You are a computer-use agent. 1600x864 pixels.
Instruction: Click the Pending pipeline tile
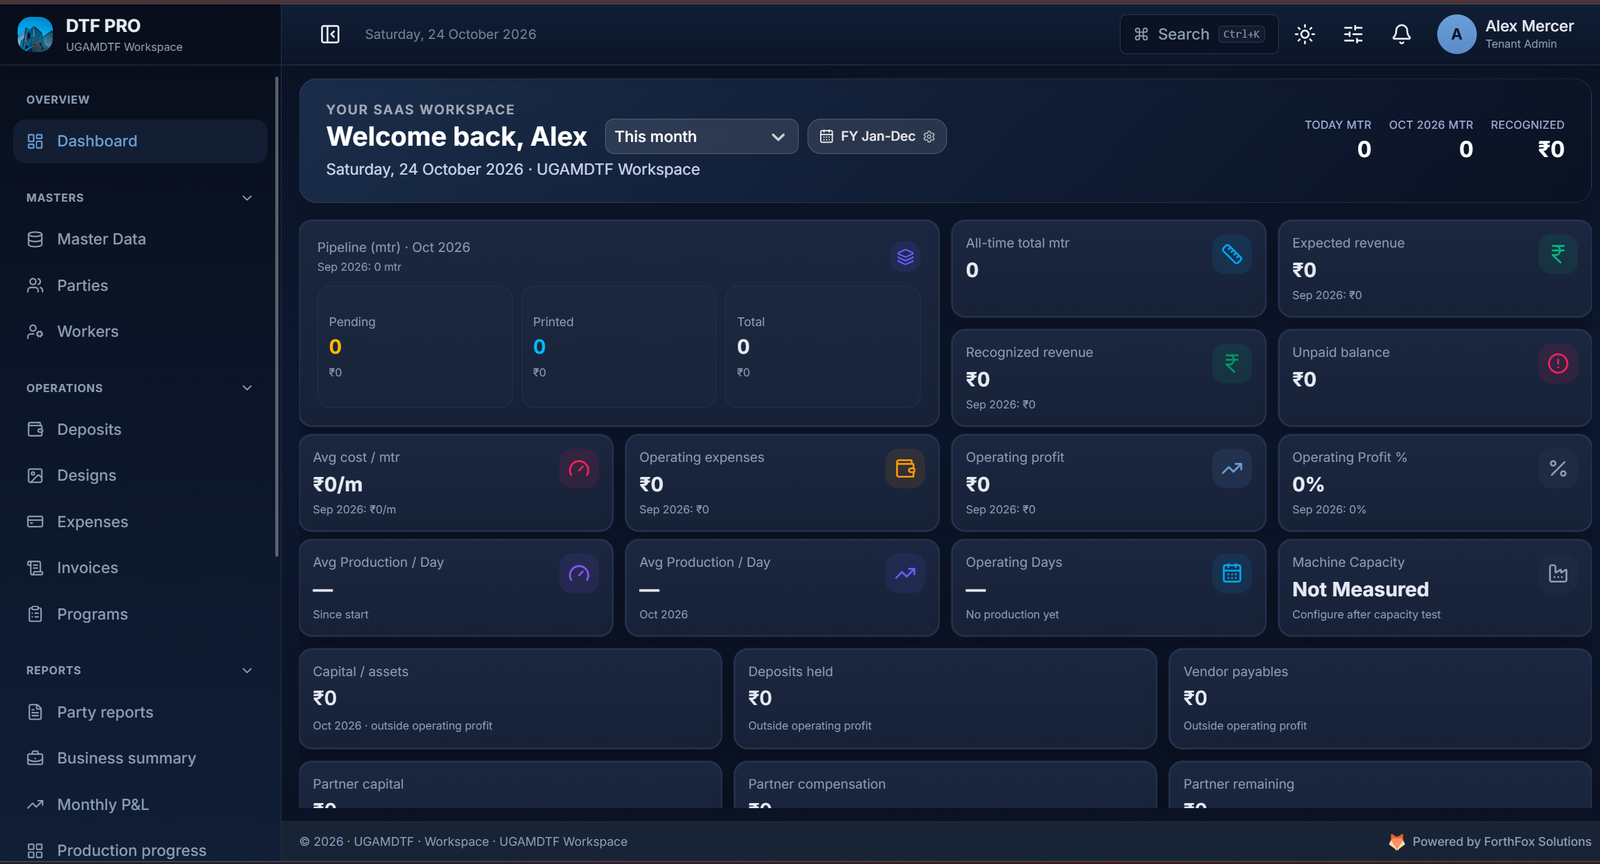pos(415,347)
